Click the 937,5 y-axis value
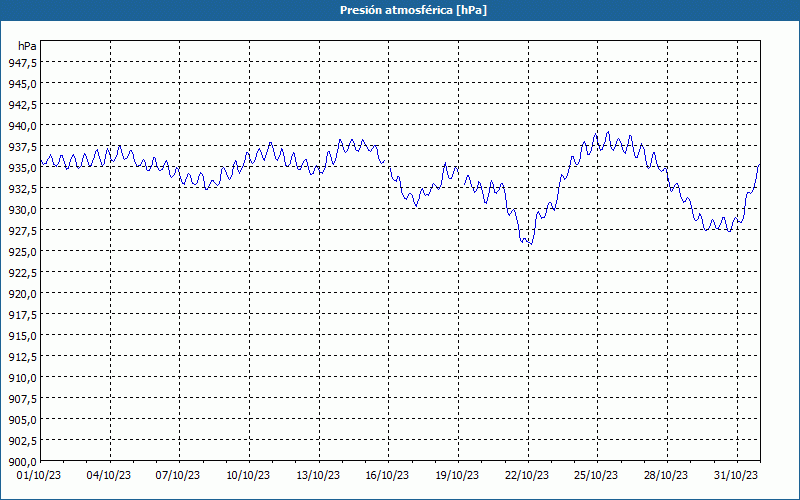The width and height of the screenshot is (800, 500). click(22, 146)
